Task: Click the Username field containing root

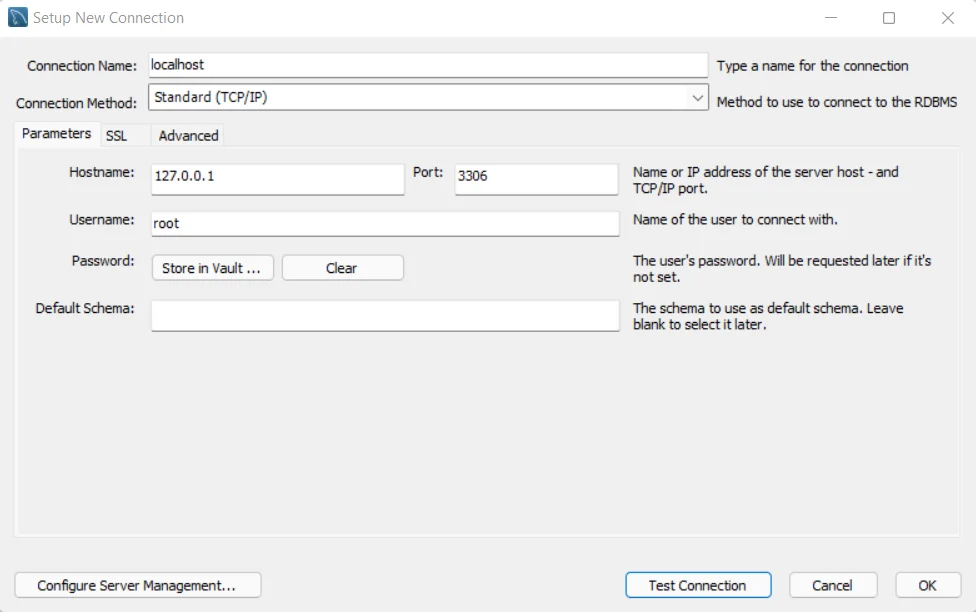Action: point(384,223)
